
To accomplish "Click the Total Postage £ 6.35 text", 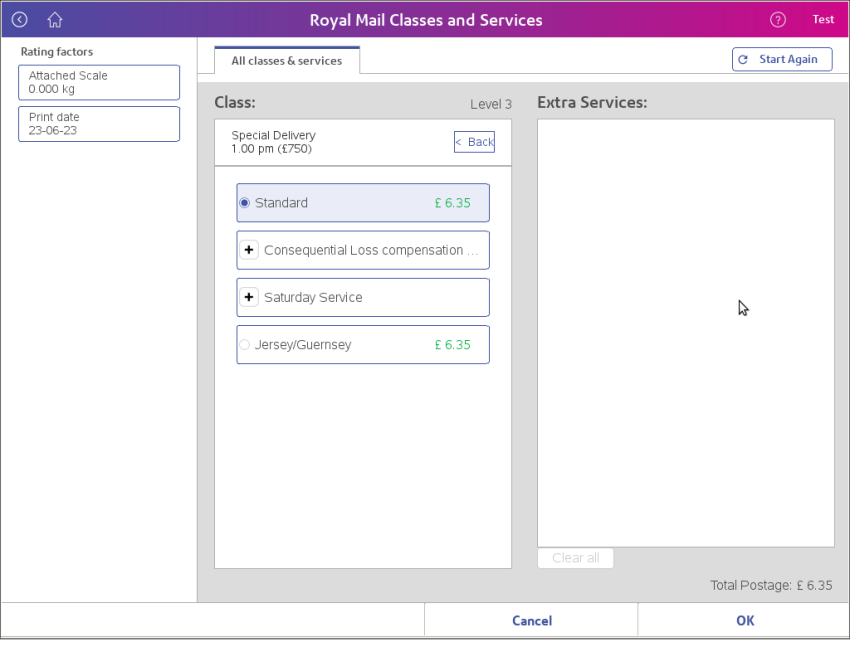I will tap(771, 586).
